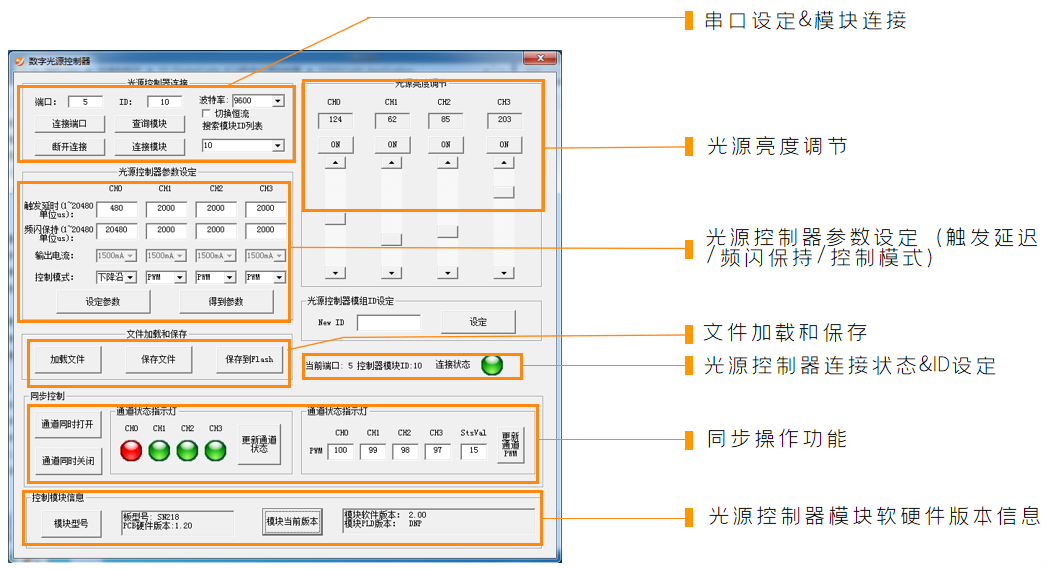The image size is (1047, 569).
Task: Click the green CH3 channel status light
Action: 215,450
